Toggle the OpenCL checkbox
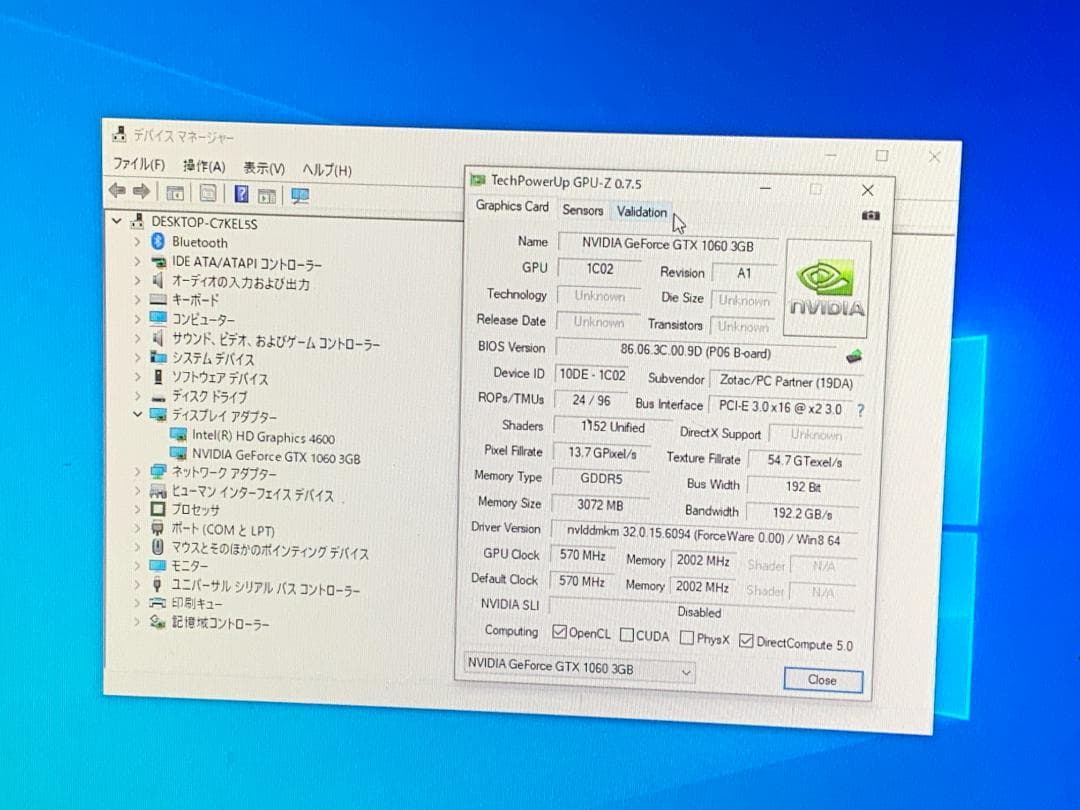This screenshot has width=1080, height=810. (559, 632)
